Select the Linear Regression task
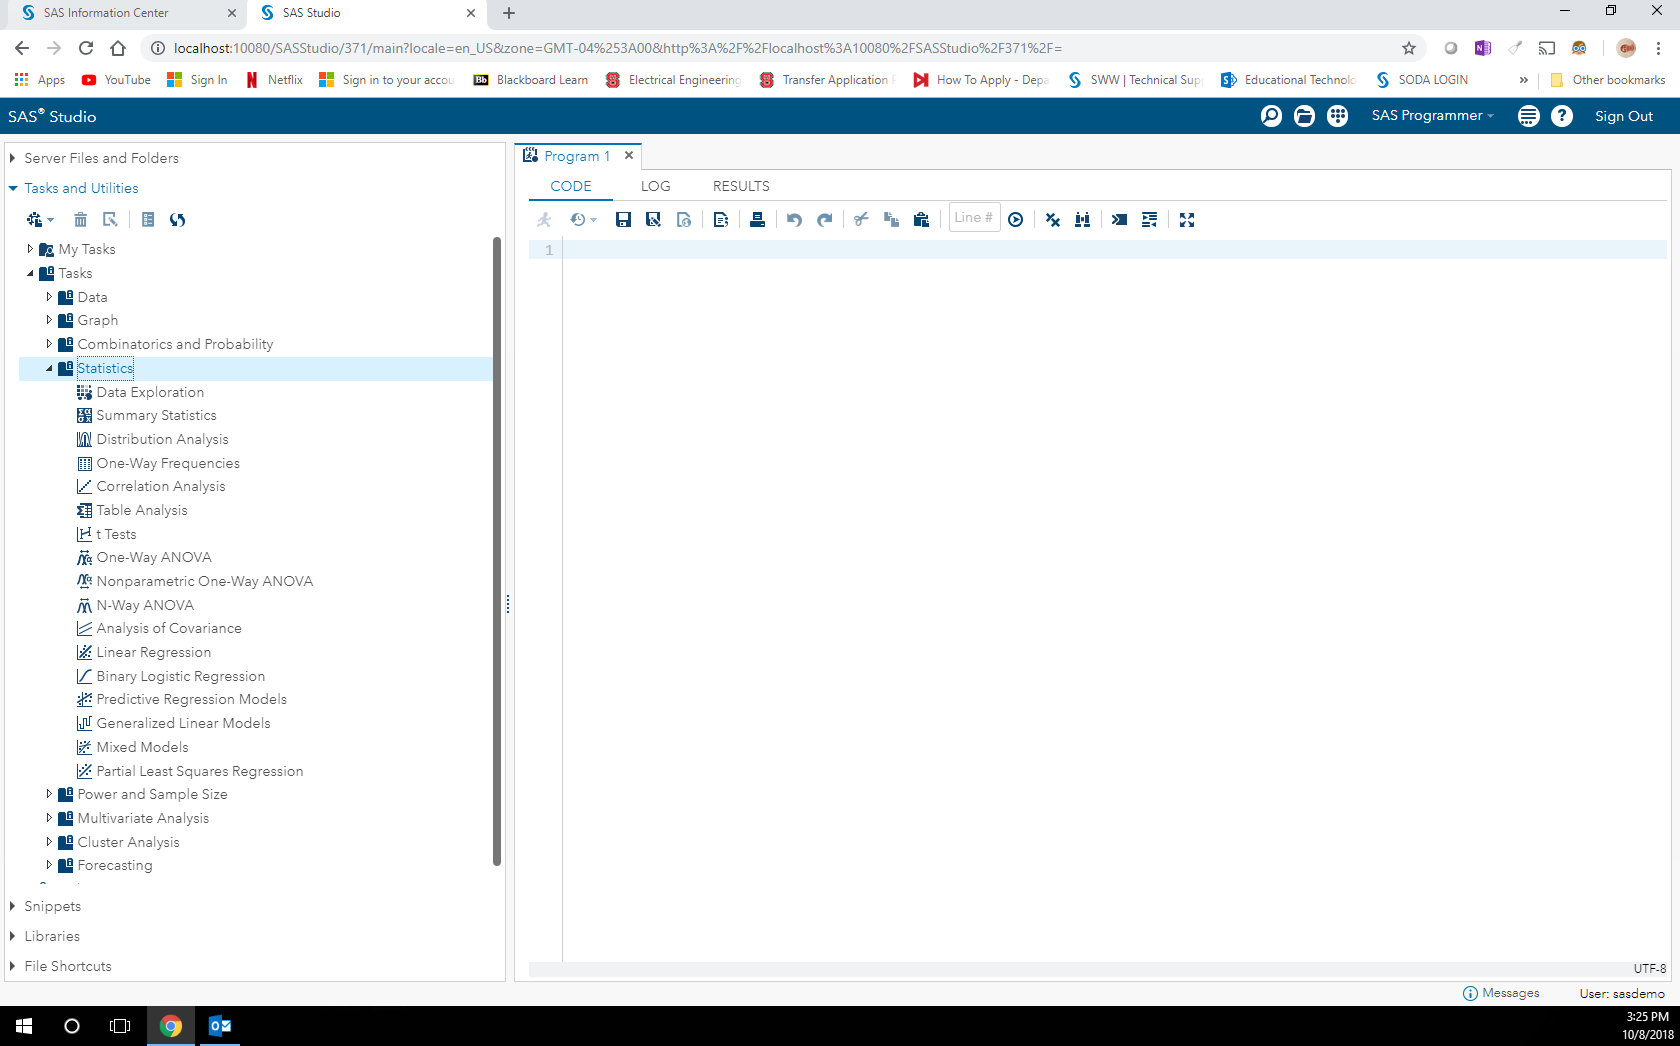 coord(154,652)
